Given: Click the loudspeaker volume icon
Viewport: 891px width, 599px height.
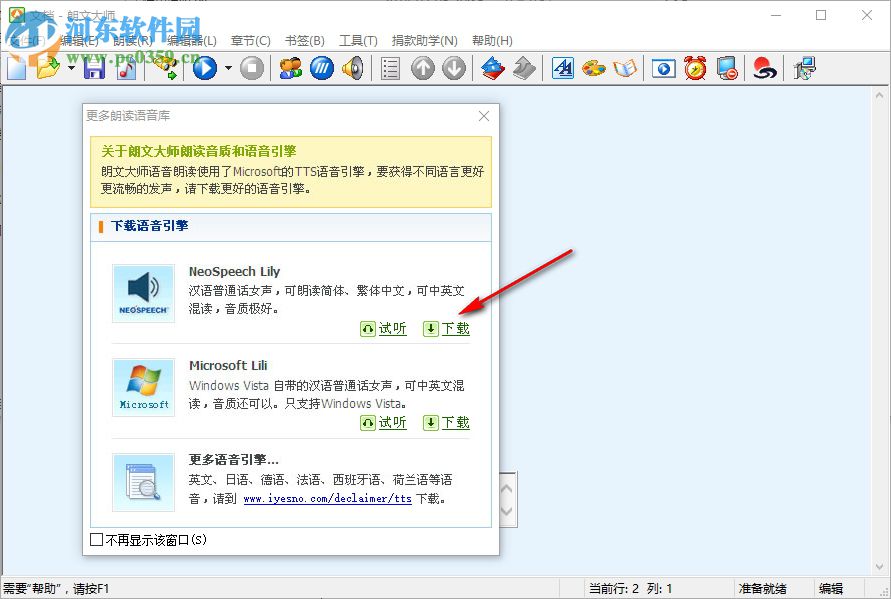Looking at the screenshot, I should 352,68.
